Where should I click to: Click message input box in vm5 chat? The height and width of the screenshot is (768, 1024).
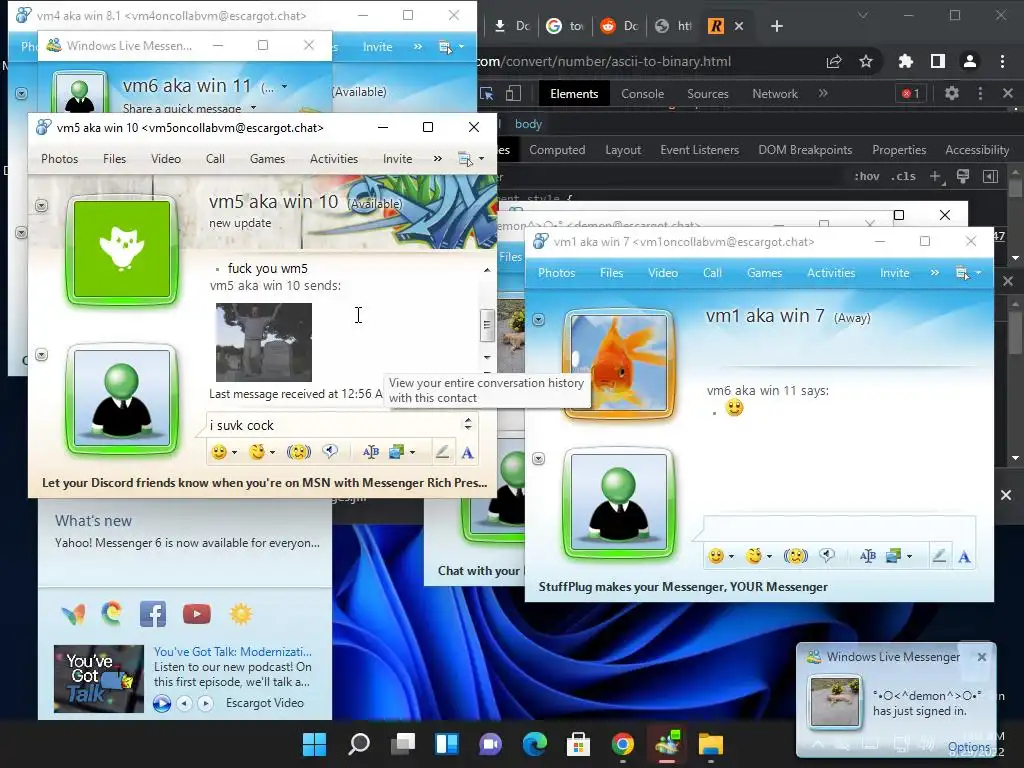pyautogui.click(x=336, y=425)
